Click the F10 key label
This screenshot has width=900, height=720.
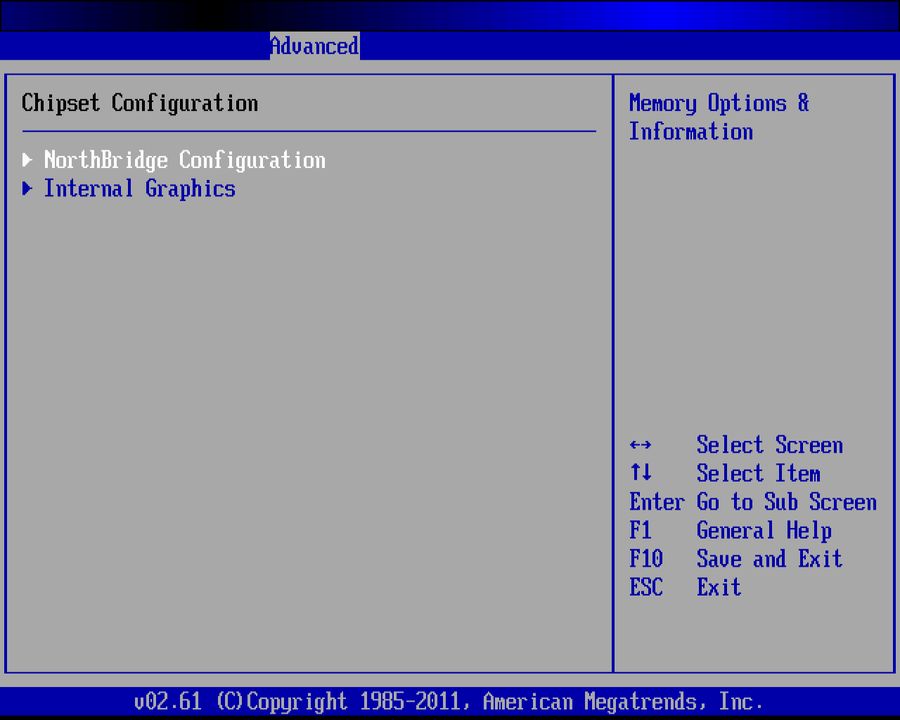point(646,559)
